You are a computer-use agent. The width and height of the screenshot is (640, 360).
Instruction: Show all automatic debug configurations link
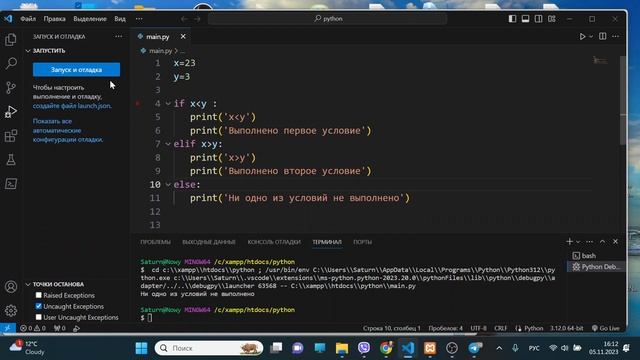click(68, 130)
